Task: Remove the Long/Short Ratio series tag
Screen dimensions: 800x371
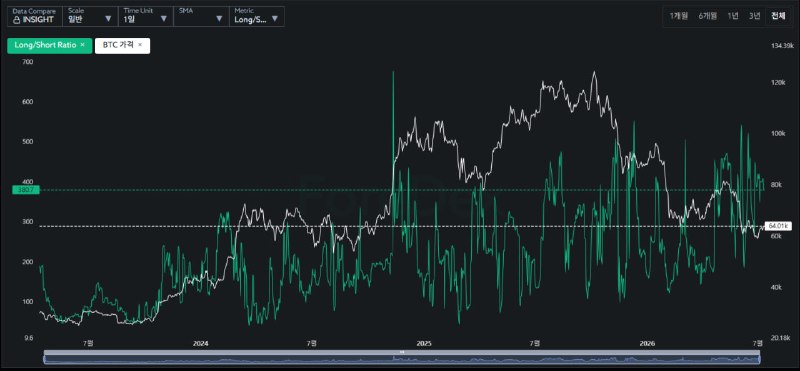Action: 83,45
